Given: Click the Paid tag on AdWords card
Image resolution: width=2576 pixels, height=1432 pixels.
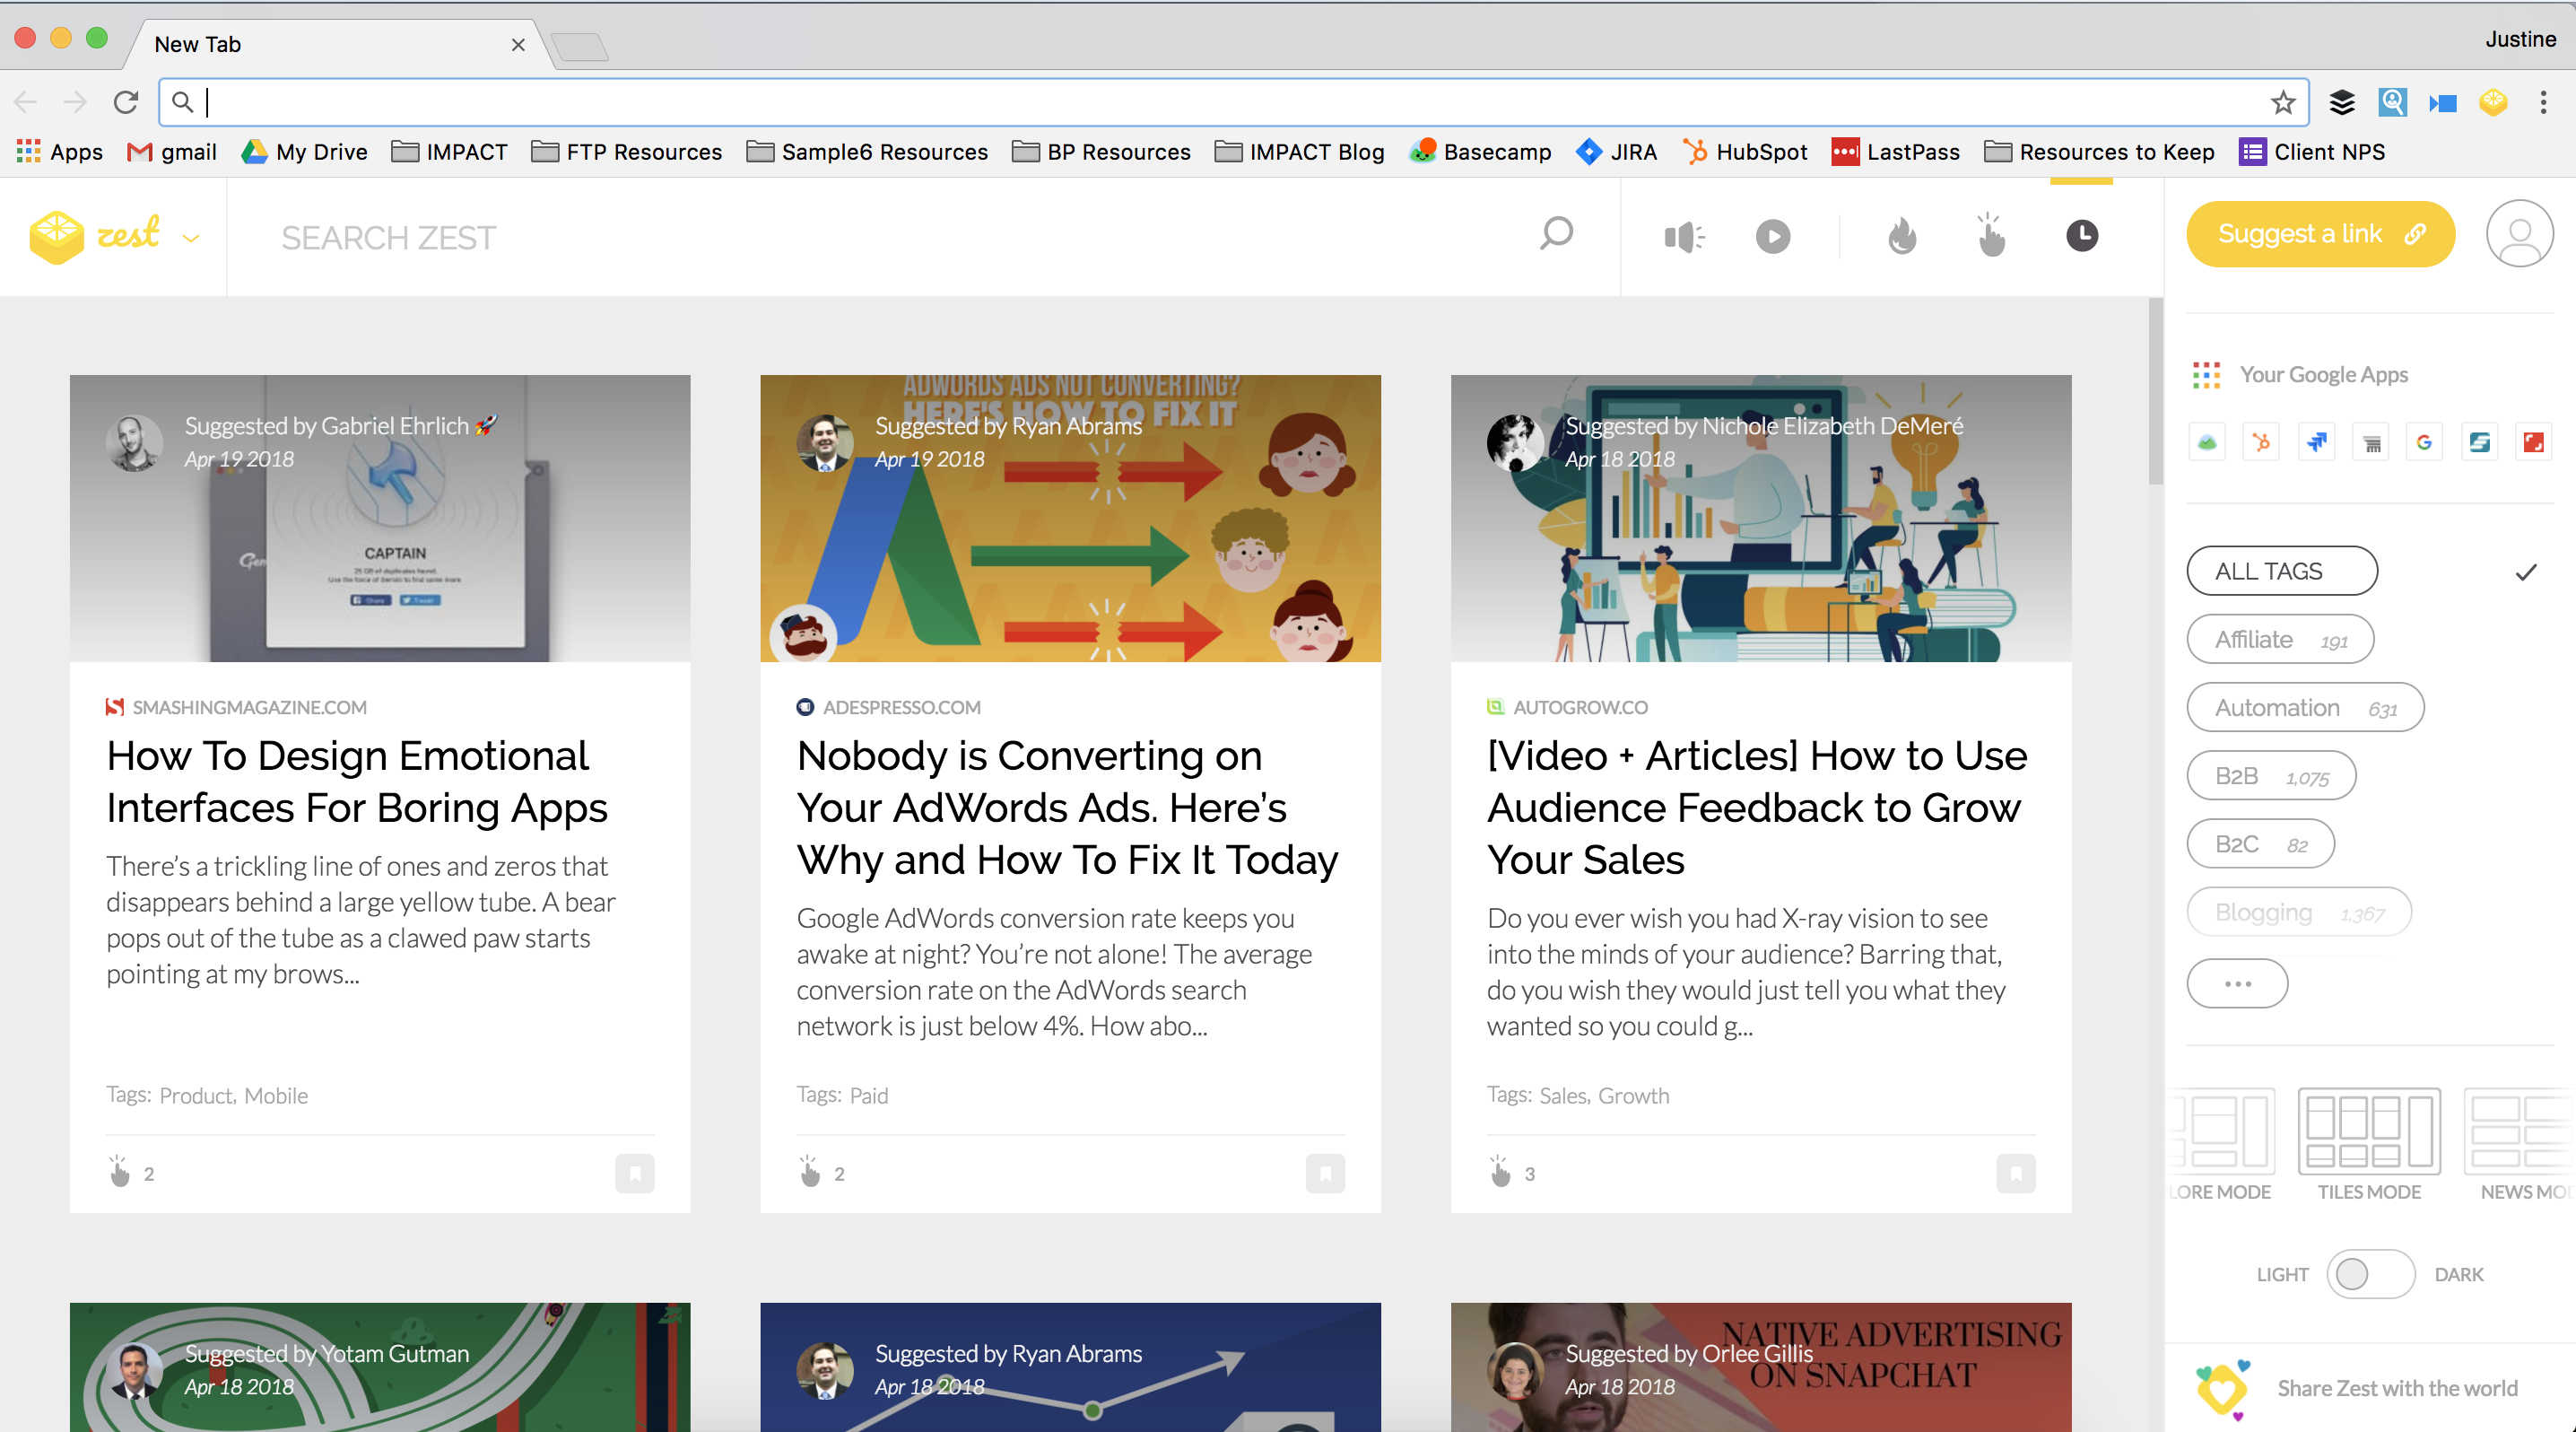Looking at the screenshot, I should tap(869, 1096).
